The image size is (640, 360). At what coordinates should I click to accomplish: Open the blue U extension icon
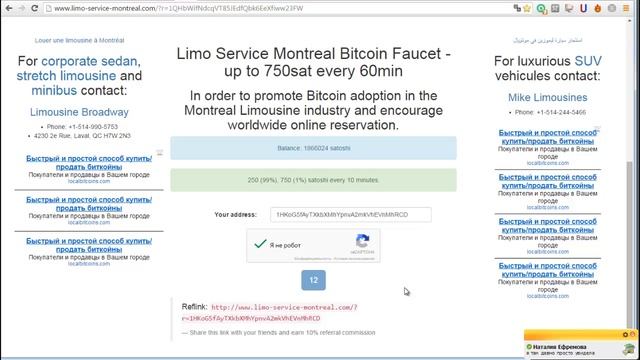tap(583, 8)
